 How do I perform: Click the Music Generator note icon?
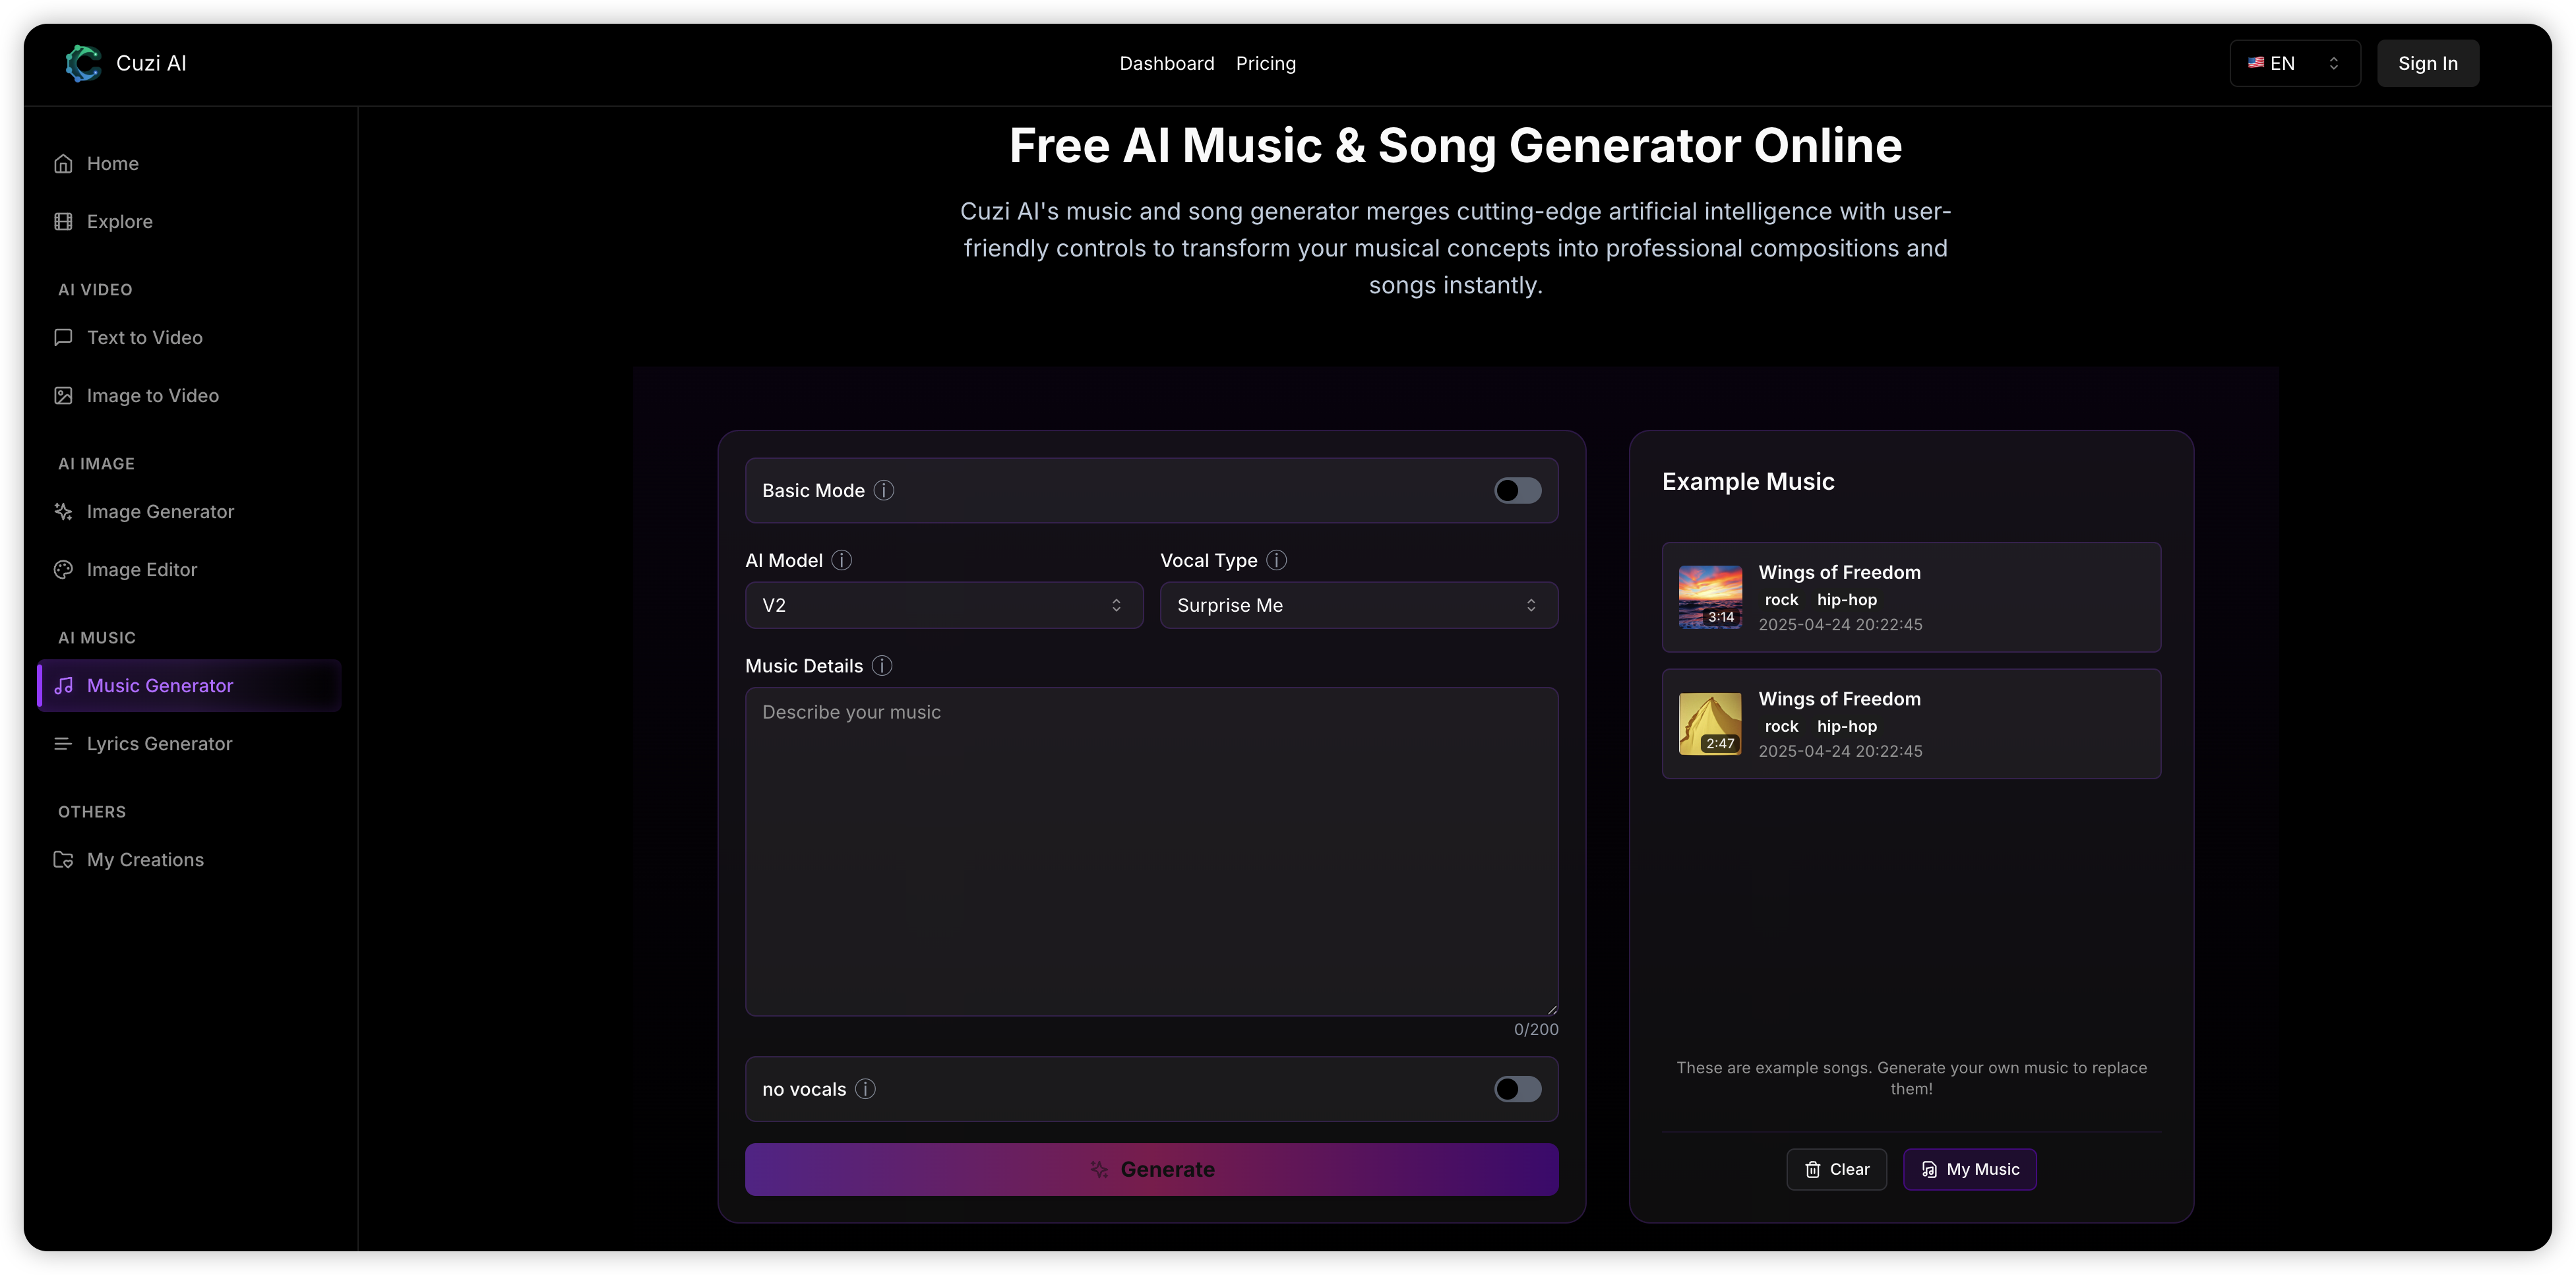[63, 686]
